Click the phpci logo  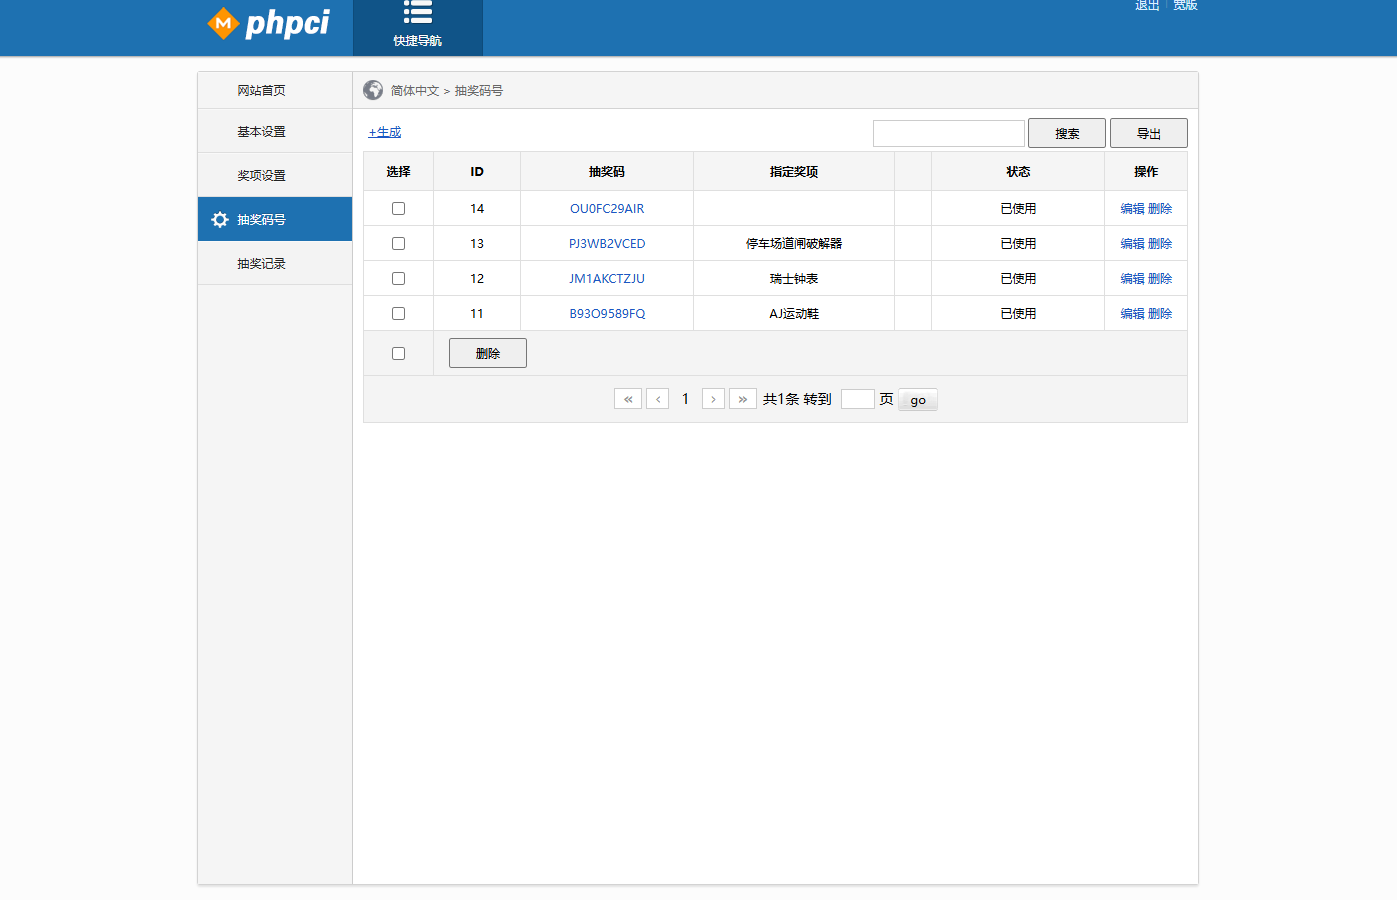coord(271,25)
